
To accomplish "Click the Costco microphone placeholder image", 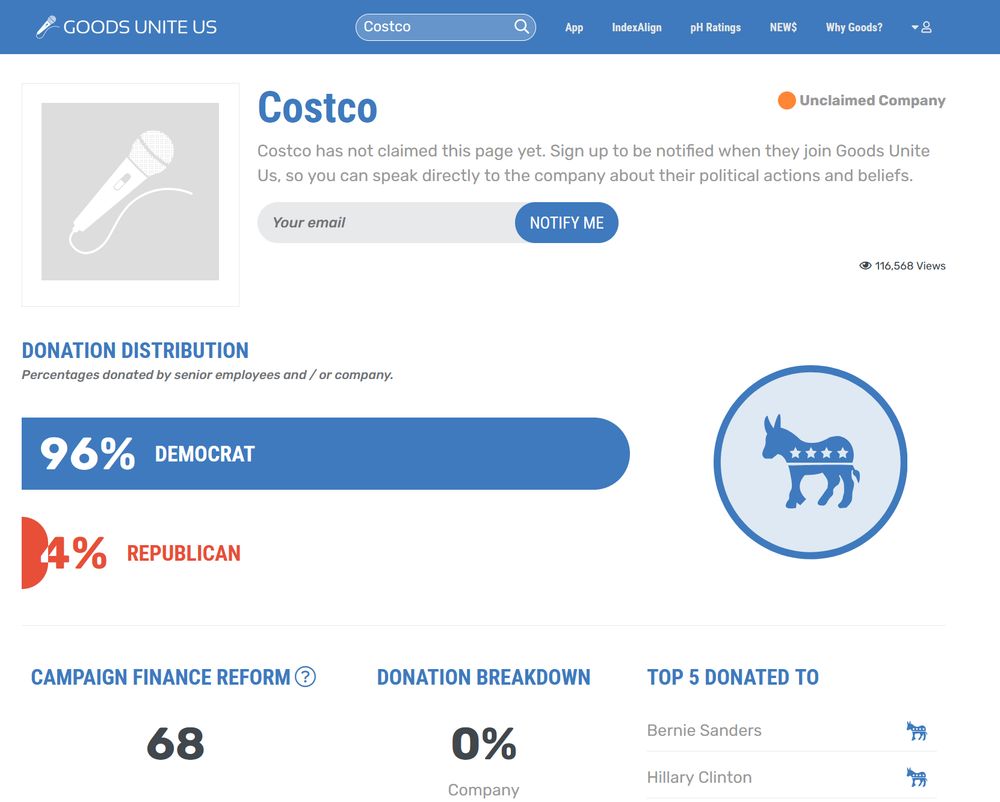I will [x=130, y=192].
